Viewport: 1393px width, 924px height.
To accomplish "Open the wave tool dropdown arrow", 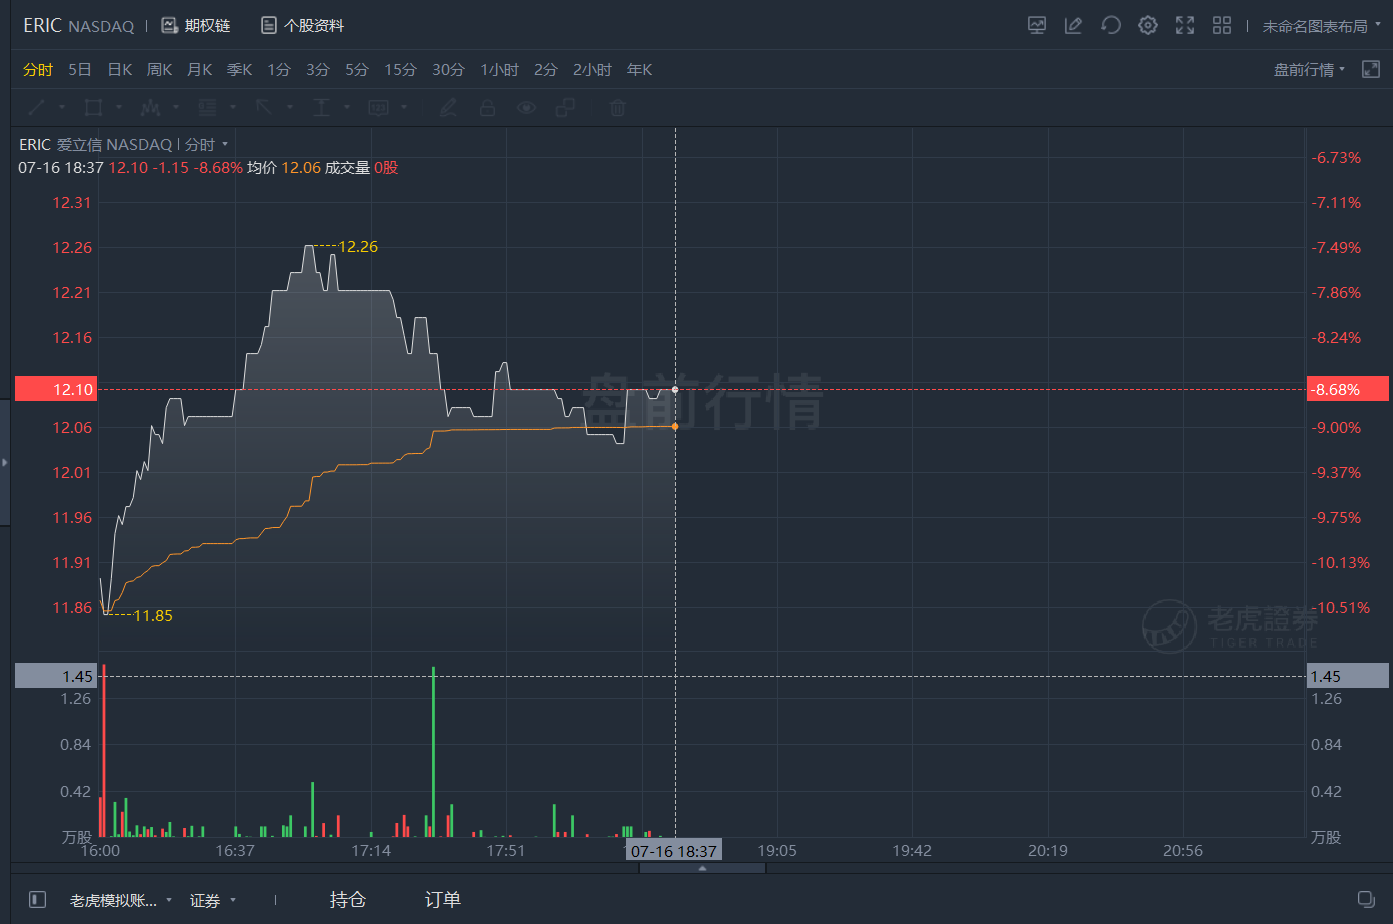I will click(x=176, y=107).
